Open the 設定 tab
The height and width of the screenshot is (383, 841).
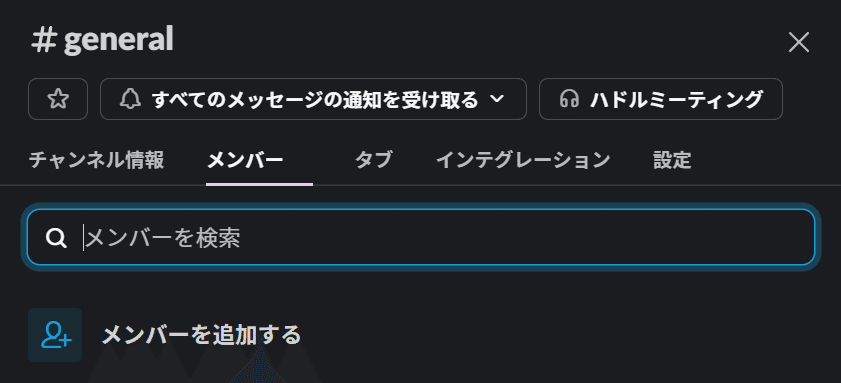point(672,160)
